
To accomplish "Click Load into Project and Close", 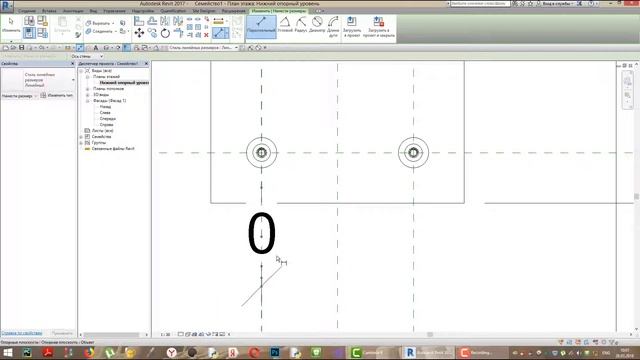I will coord(378,27).
